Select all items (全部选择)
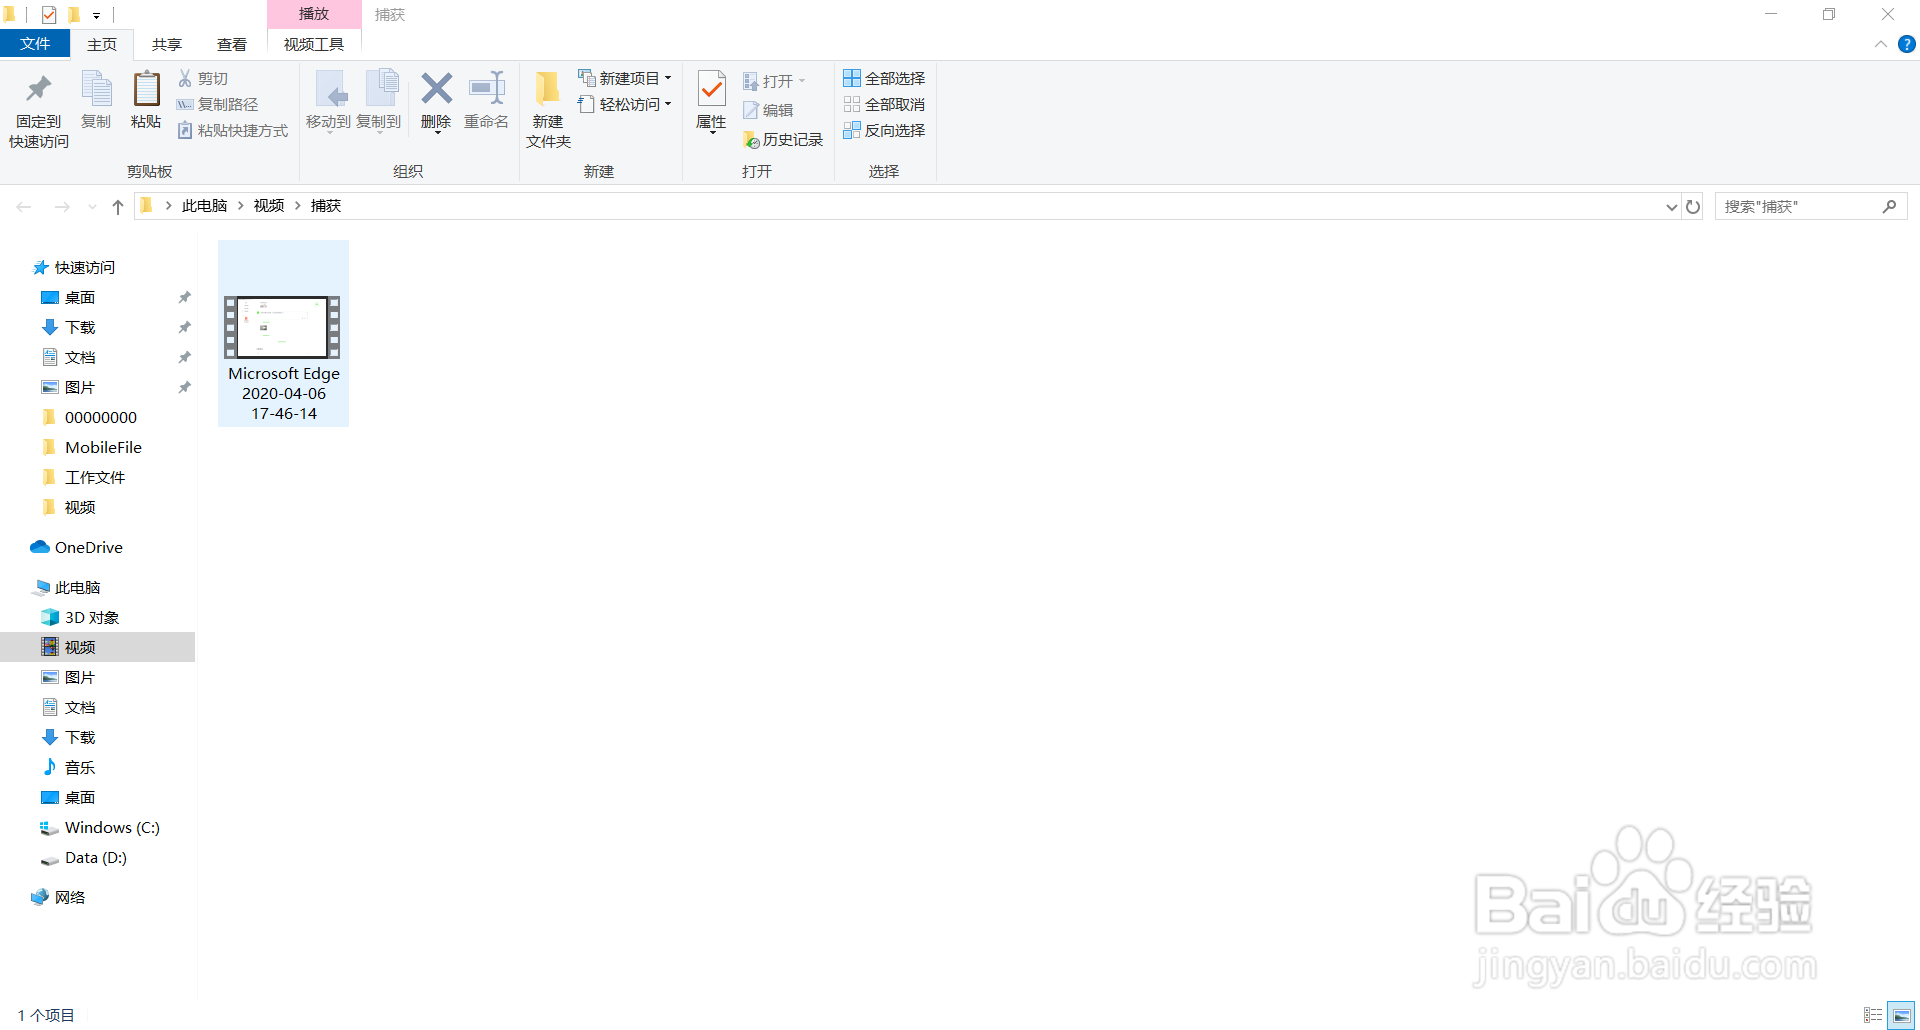The height and width of the screenshot is (1030, 1920). point(884,78)
